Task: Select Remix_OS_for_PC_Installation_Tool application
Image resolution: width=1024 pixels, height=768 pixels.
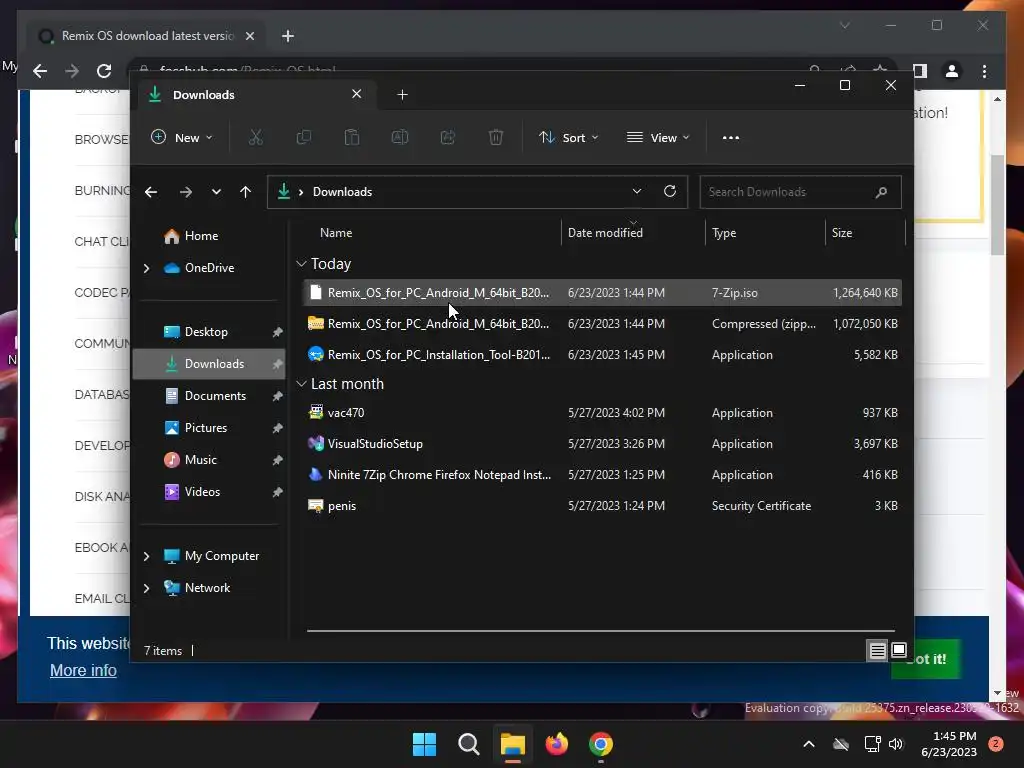Action: click(602, 355)
